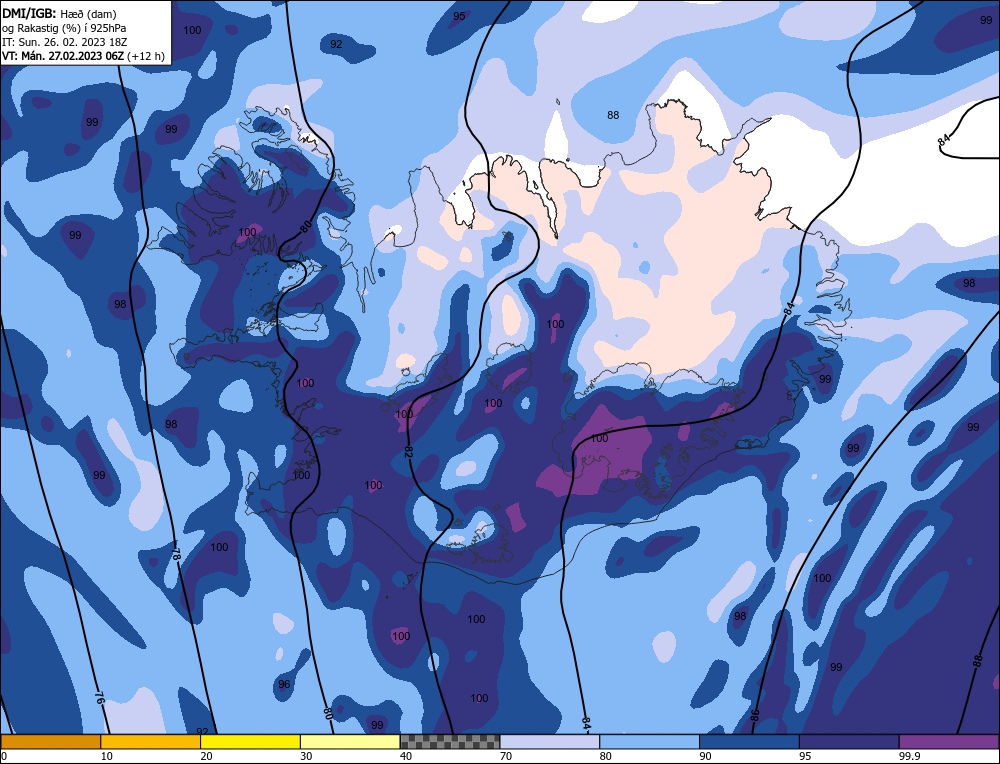Select the light blue 80–90 legend swatch
This screenshot has width=1000, height=764.
[649, 742]
